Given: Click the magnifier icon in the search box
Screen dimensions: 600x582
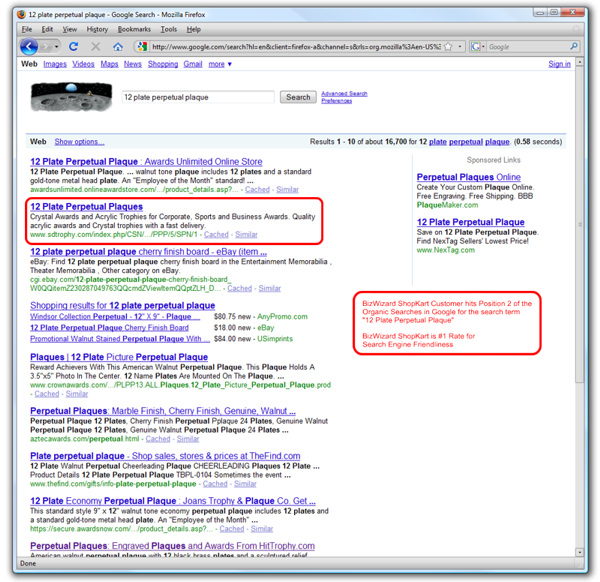Looking at the screenshot, I should (x=574, y=46).
